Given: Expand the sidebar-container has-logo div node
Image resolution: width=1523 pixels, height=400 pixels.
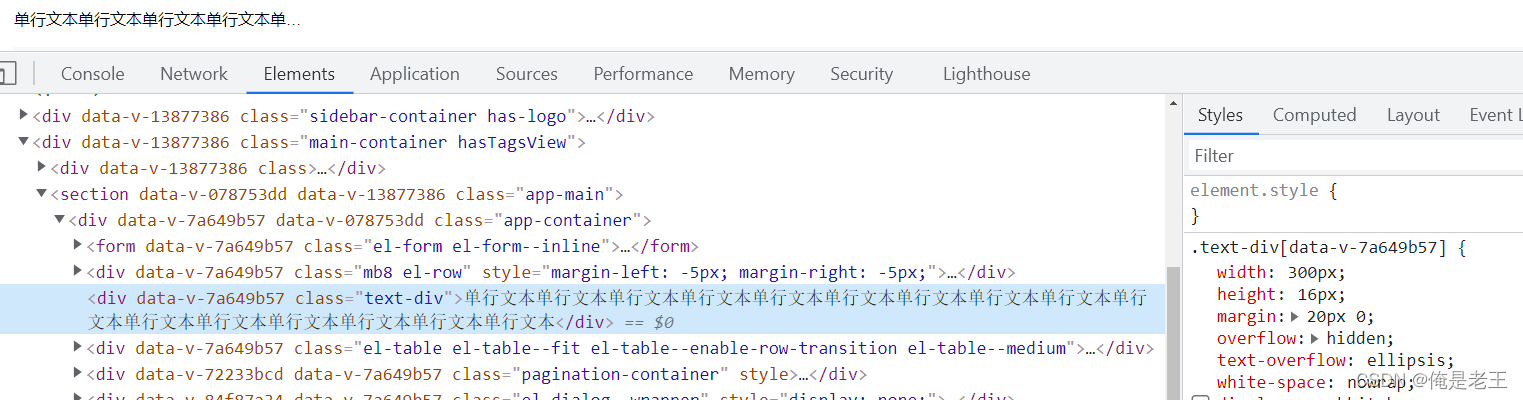Looking at the screenshot, I should click(x=24, y=115).
